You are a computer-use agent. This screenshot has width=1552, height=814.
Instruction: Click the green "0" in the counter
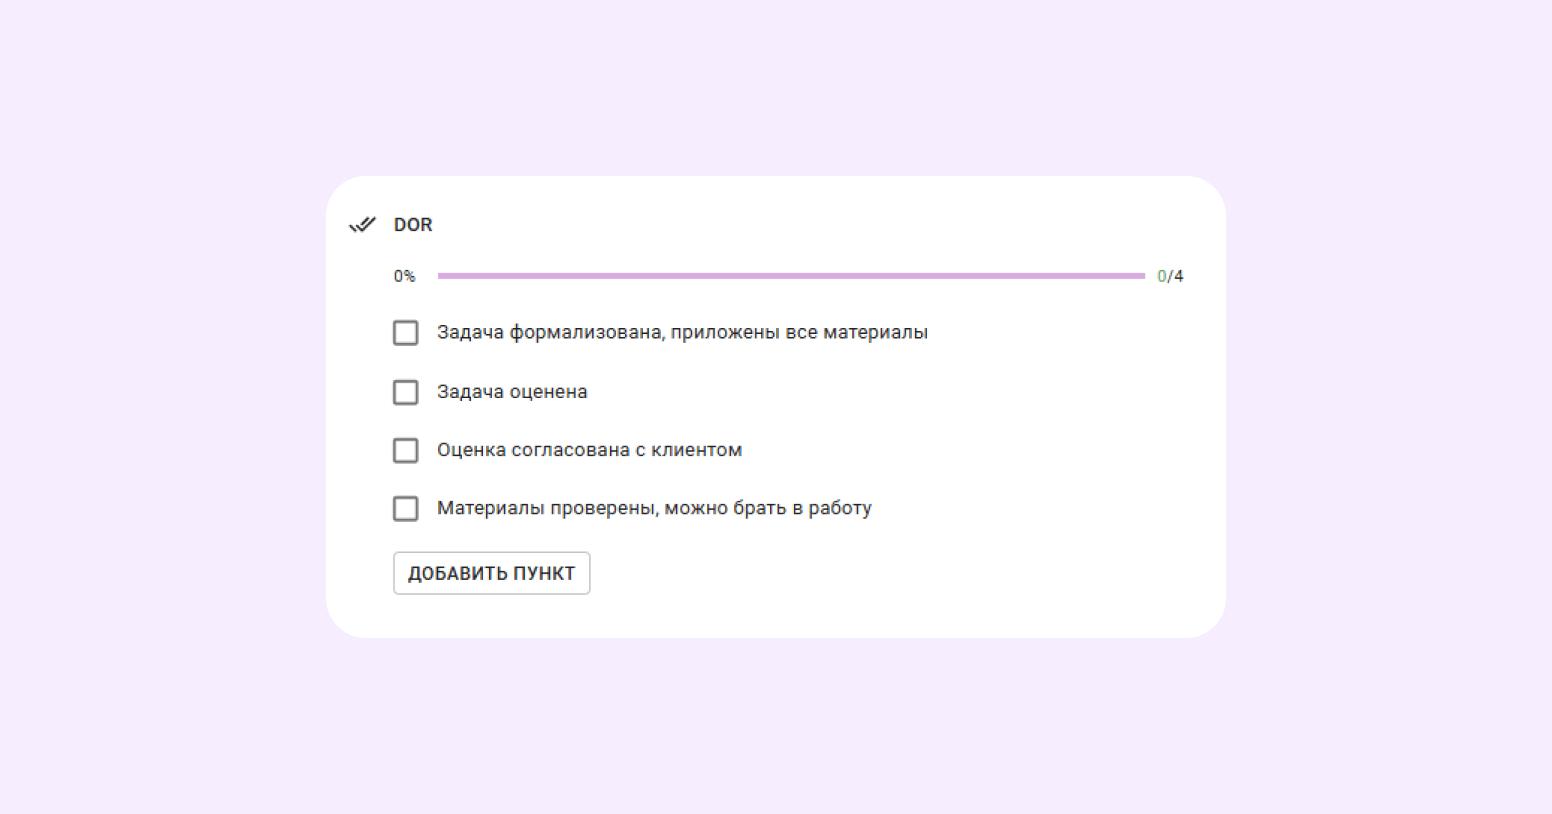coord(1162,276)
